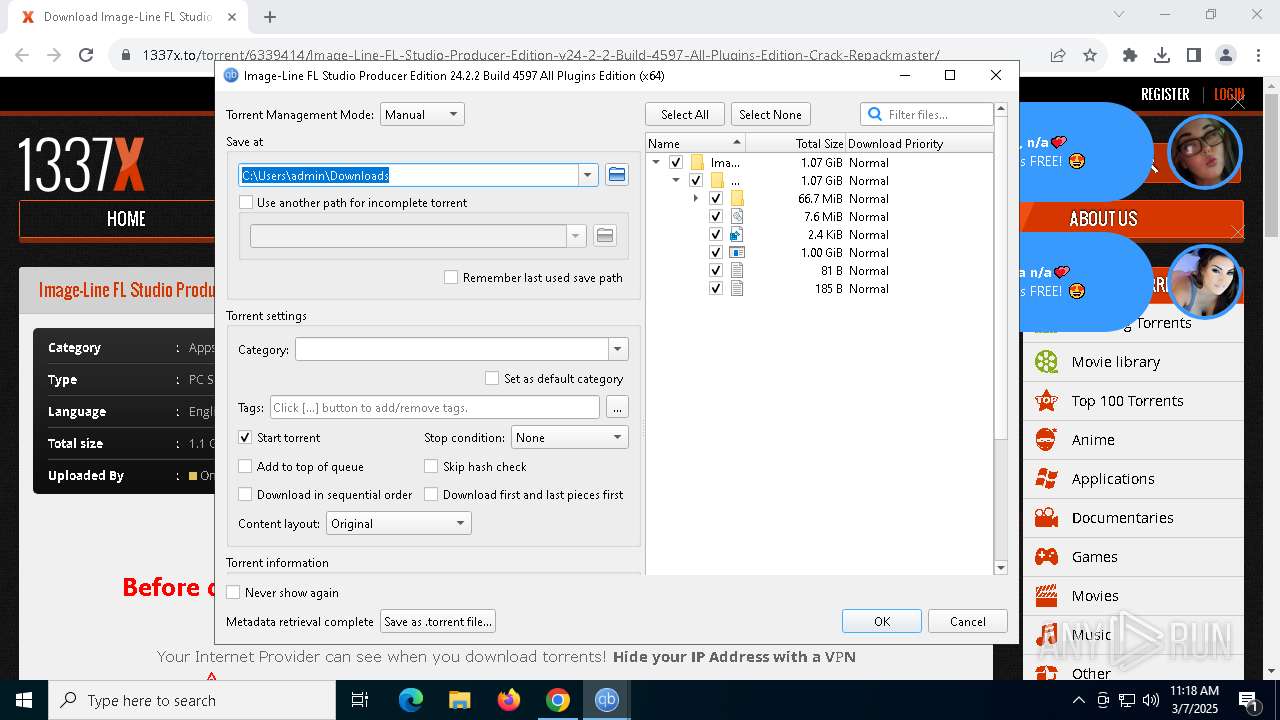Viewport: 1280px width, 720px height.
Task: Open the Category dropdown
Action: [x=617, y=350]
